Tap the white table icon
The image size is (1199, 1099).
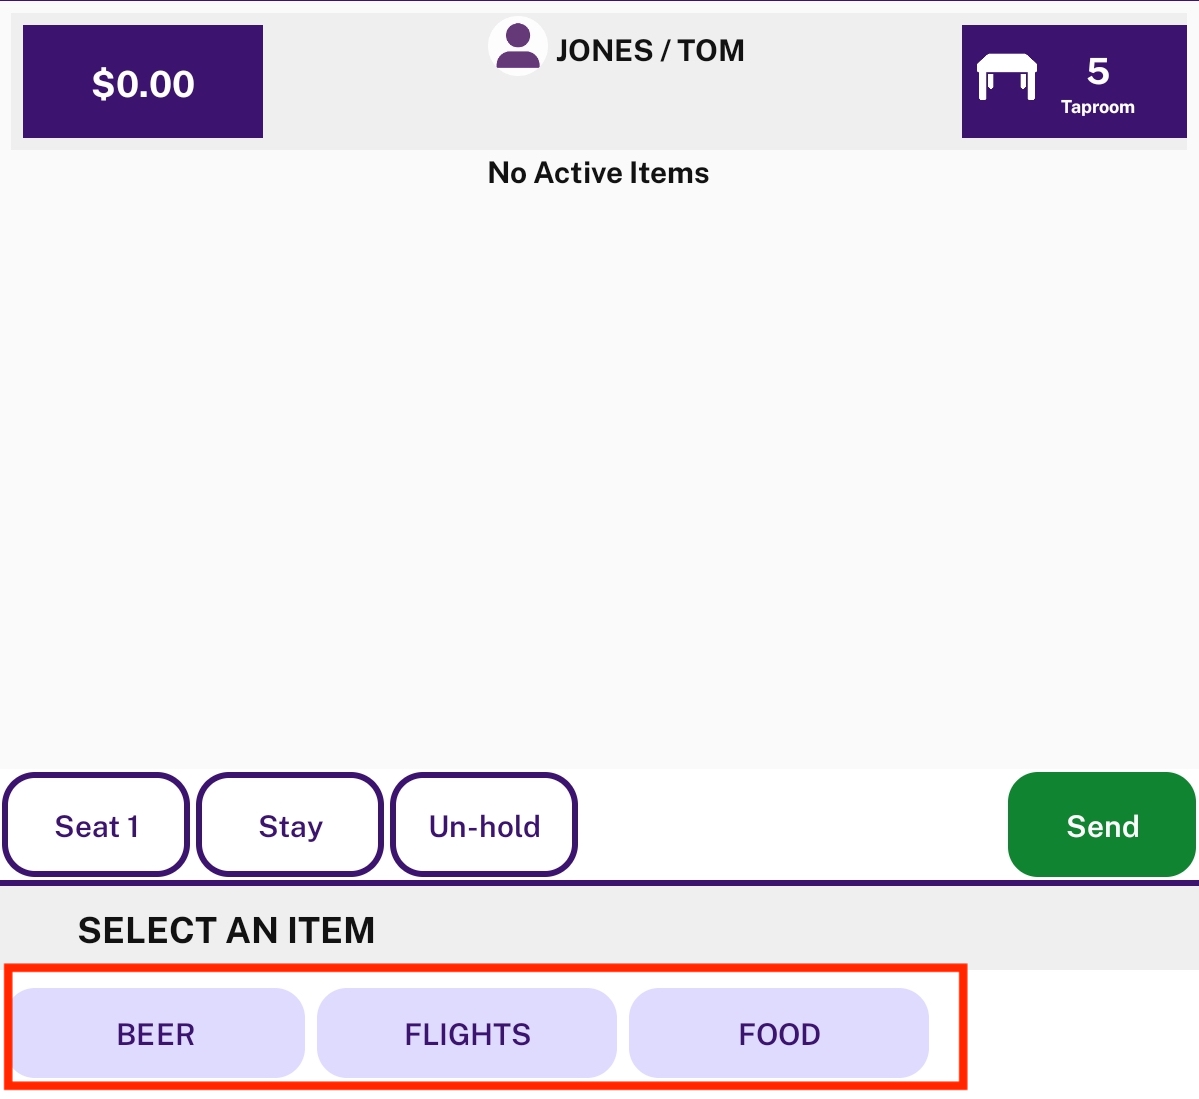(x=1006, y=76)
